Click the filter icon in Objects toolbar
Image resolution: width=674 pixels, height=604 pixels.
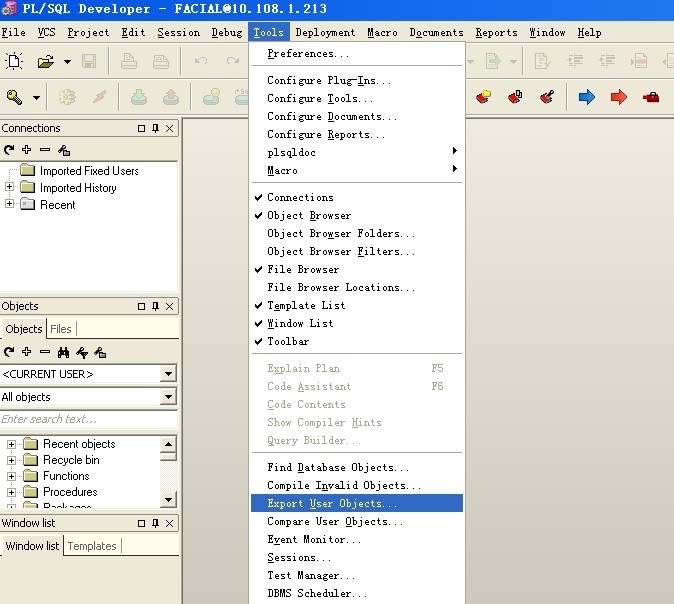82,353
